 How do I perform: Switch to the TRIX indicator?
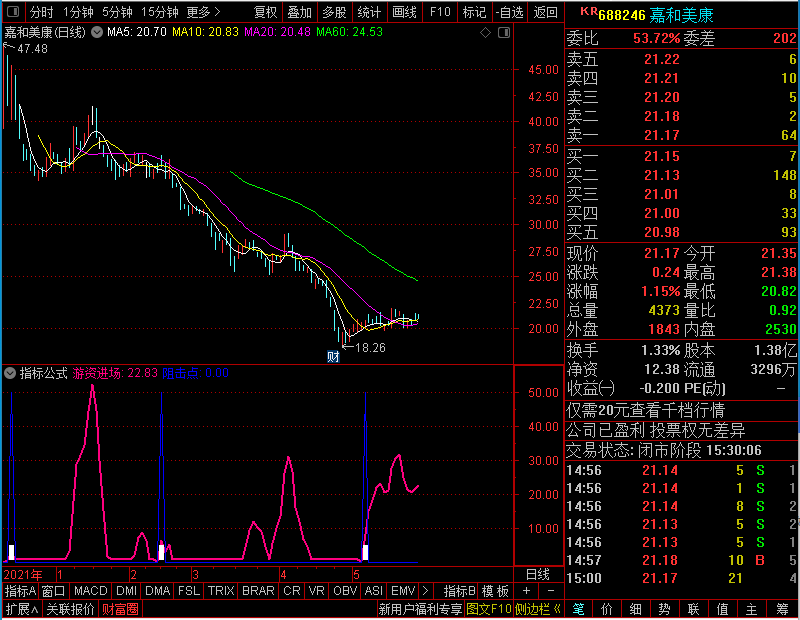click(x=221, y=591)
